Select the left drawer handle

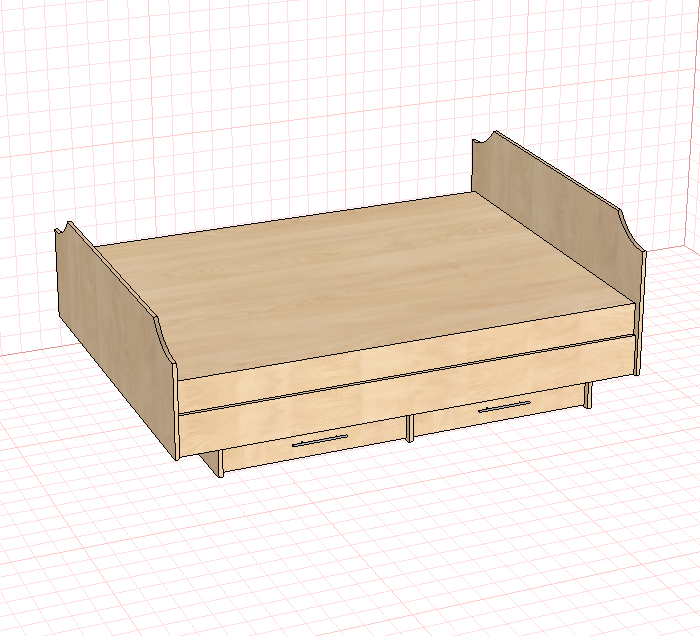click(320, 441)
